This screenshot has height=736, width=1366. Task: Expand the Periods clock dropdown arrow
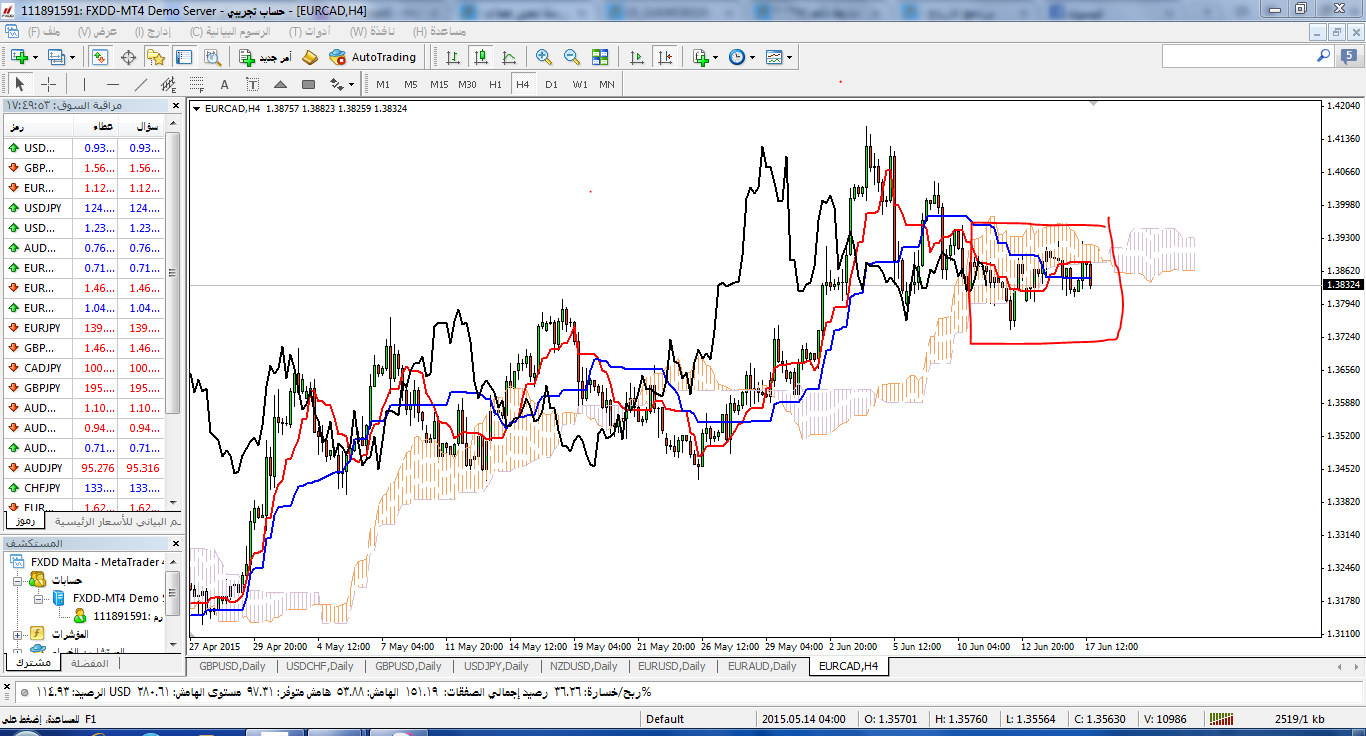click(x=752, y=57)
